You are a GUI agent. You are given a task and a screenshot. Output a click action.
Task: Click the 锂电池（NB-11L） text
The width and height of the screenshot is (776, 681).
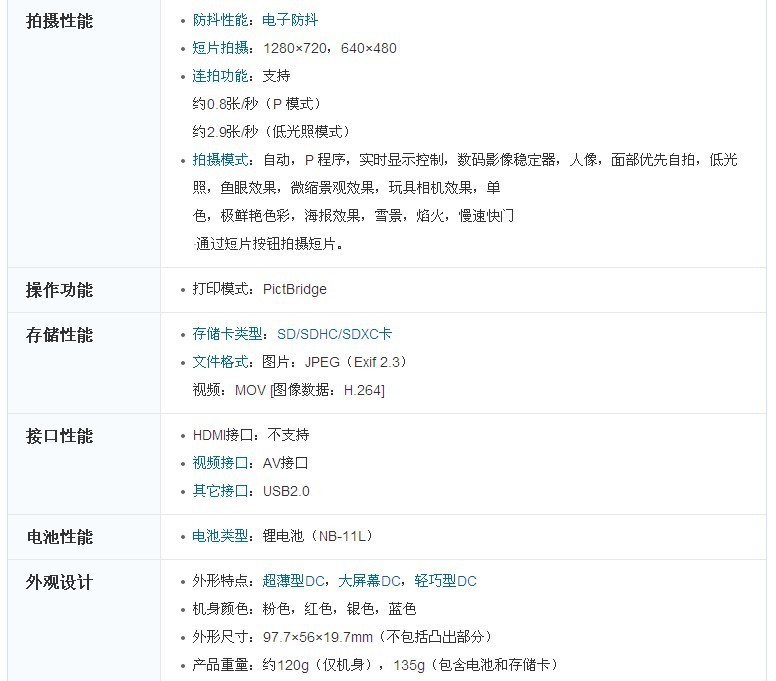point(318,536)
